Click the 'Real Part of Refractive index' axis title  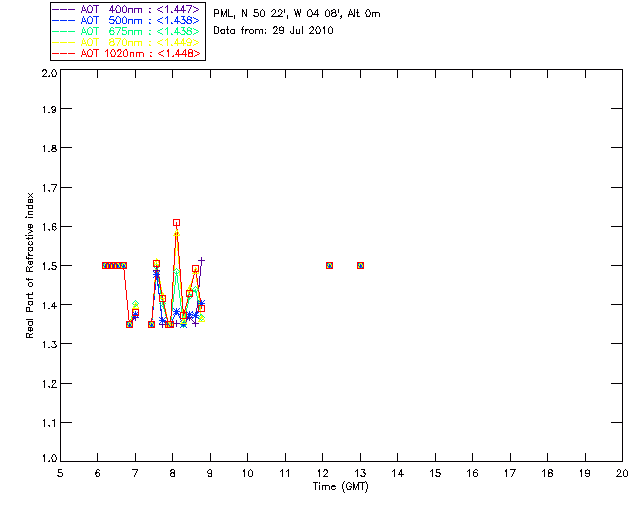coord(30,265)
